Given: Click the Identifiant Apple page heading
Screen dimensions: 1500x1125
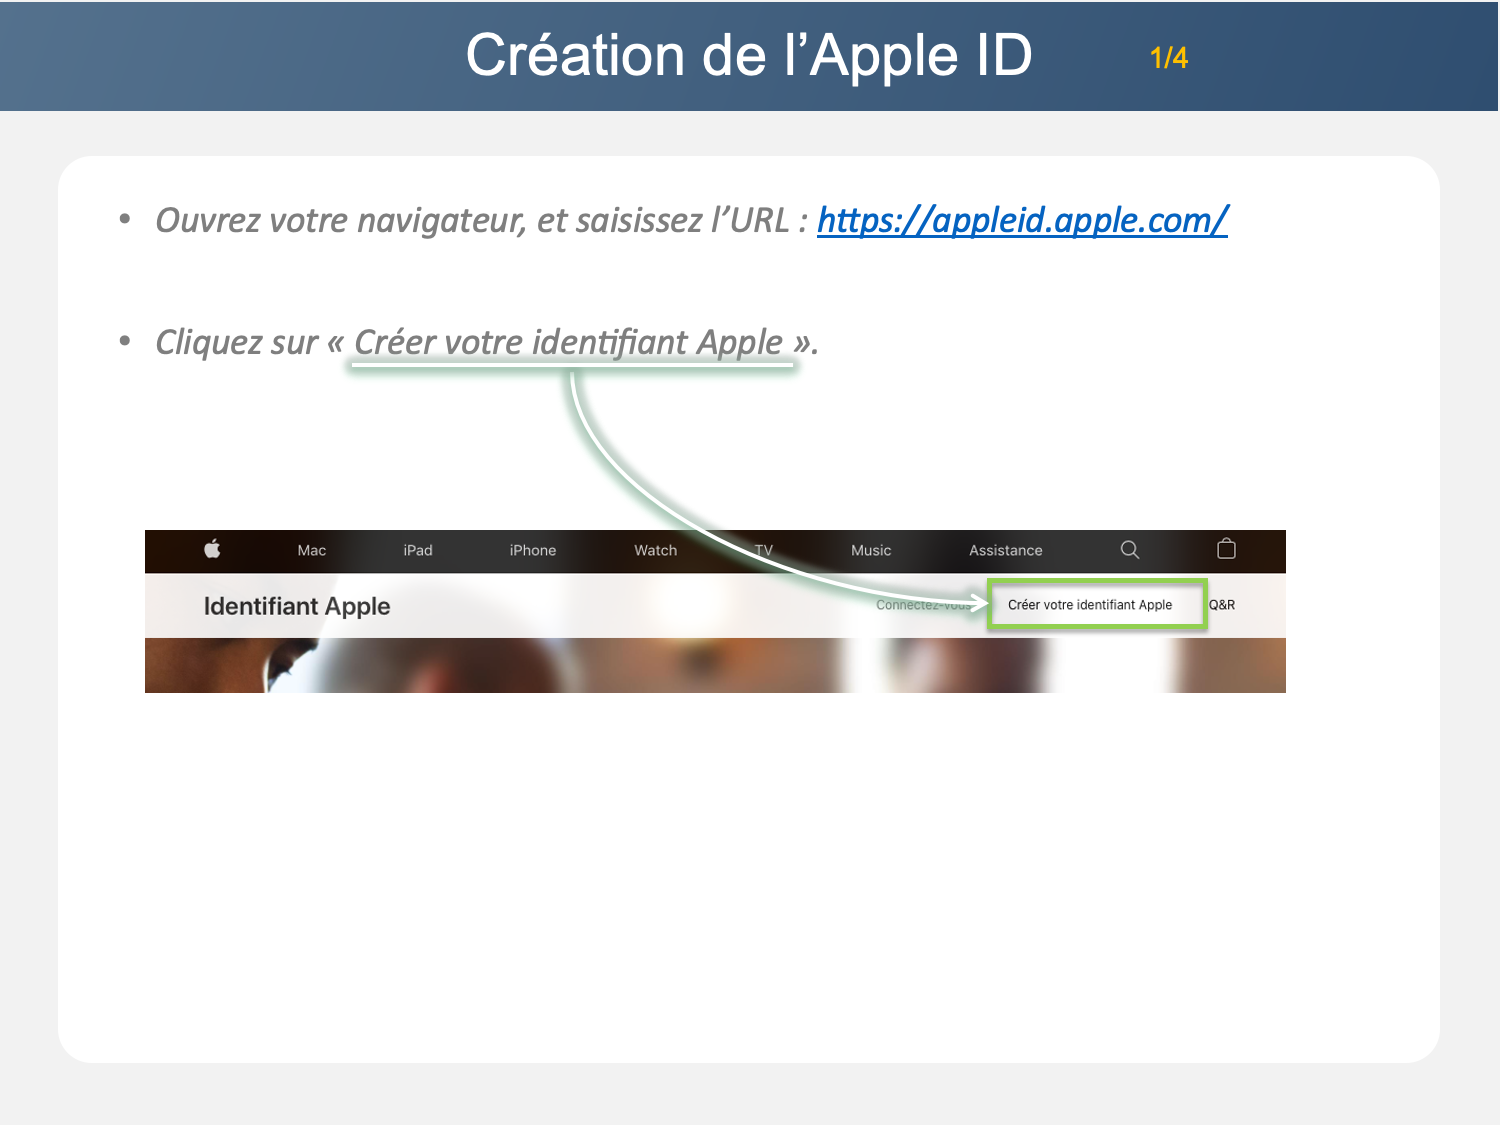Looking at the screenshot, I should coord(297,606).
